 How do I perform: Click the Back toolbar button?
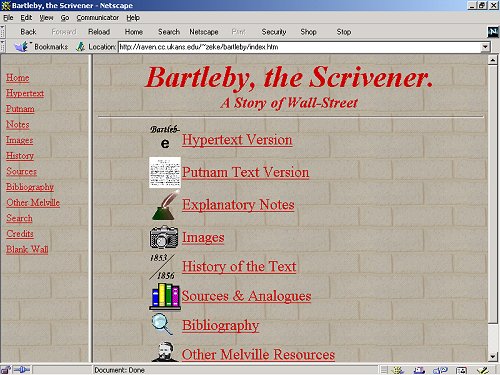28,32
